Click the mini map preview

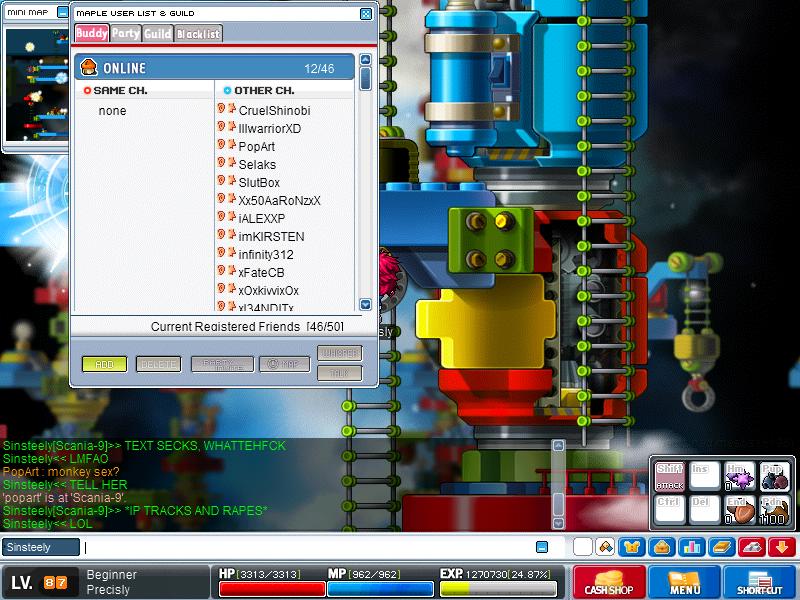(37, 85)
